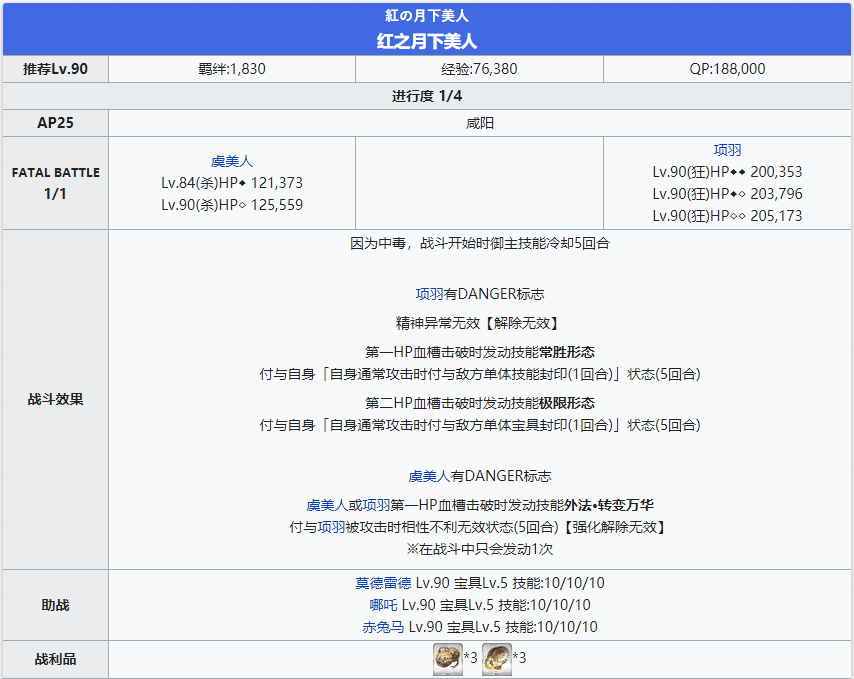The height and width of the screenshot is (679, 854).
Task: Click the location name 咸阳
Action: pos(479,123)
